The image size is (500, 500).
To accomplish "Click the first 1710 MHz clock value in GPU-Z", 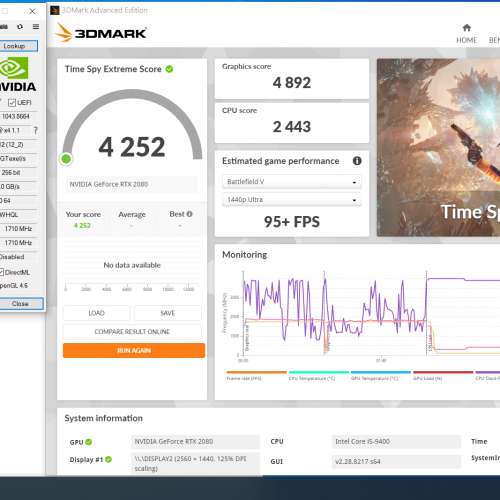I will (18, 229).
